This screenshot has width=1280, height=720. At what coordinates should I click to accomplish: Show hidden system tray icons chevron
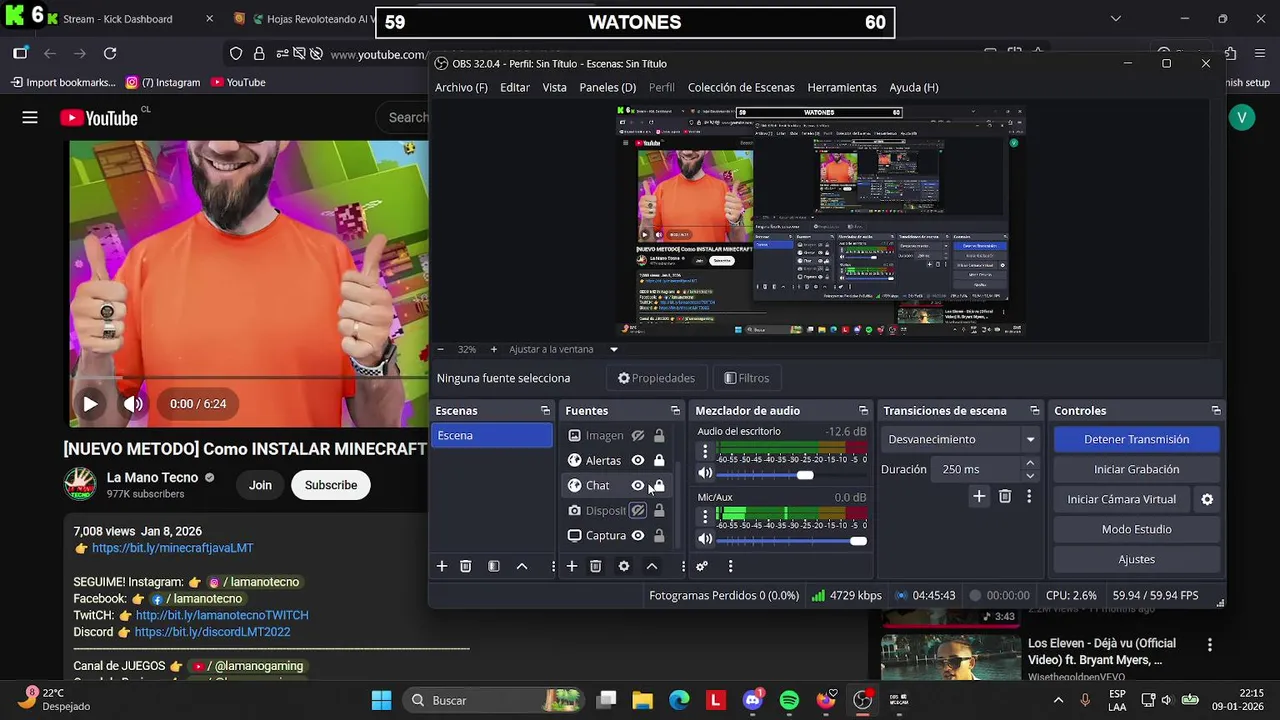tap(1058, 700)
